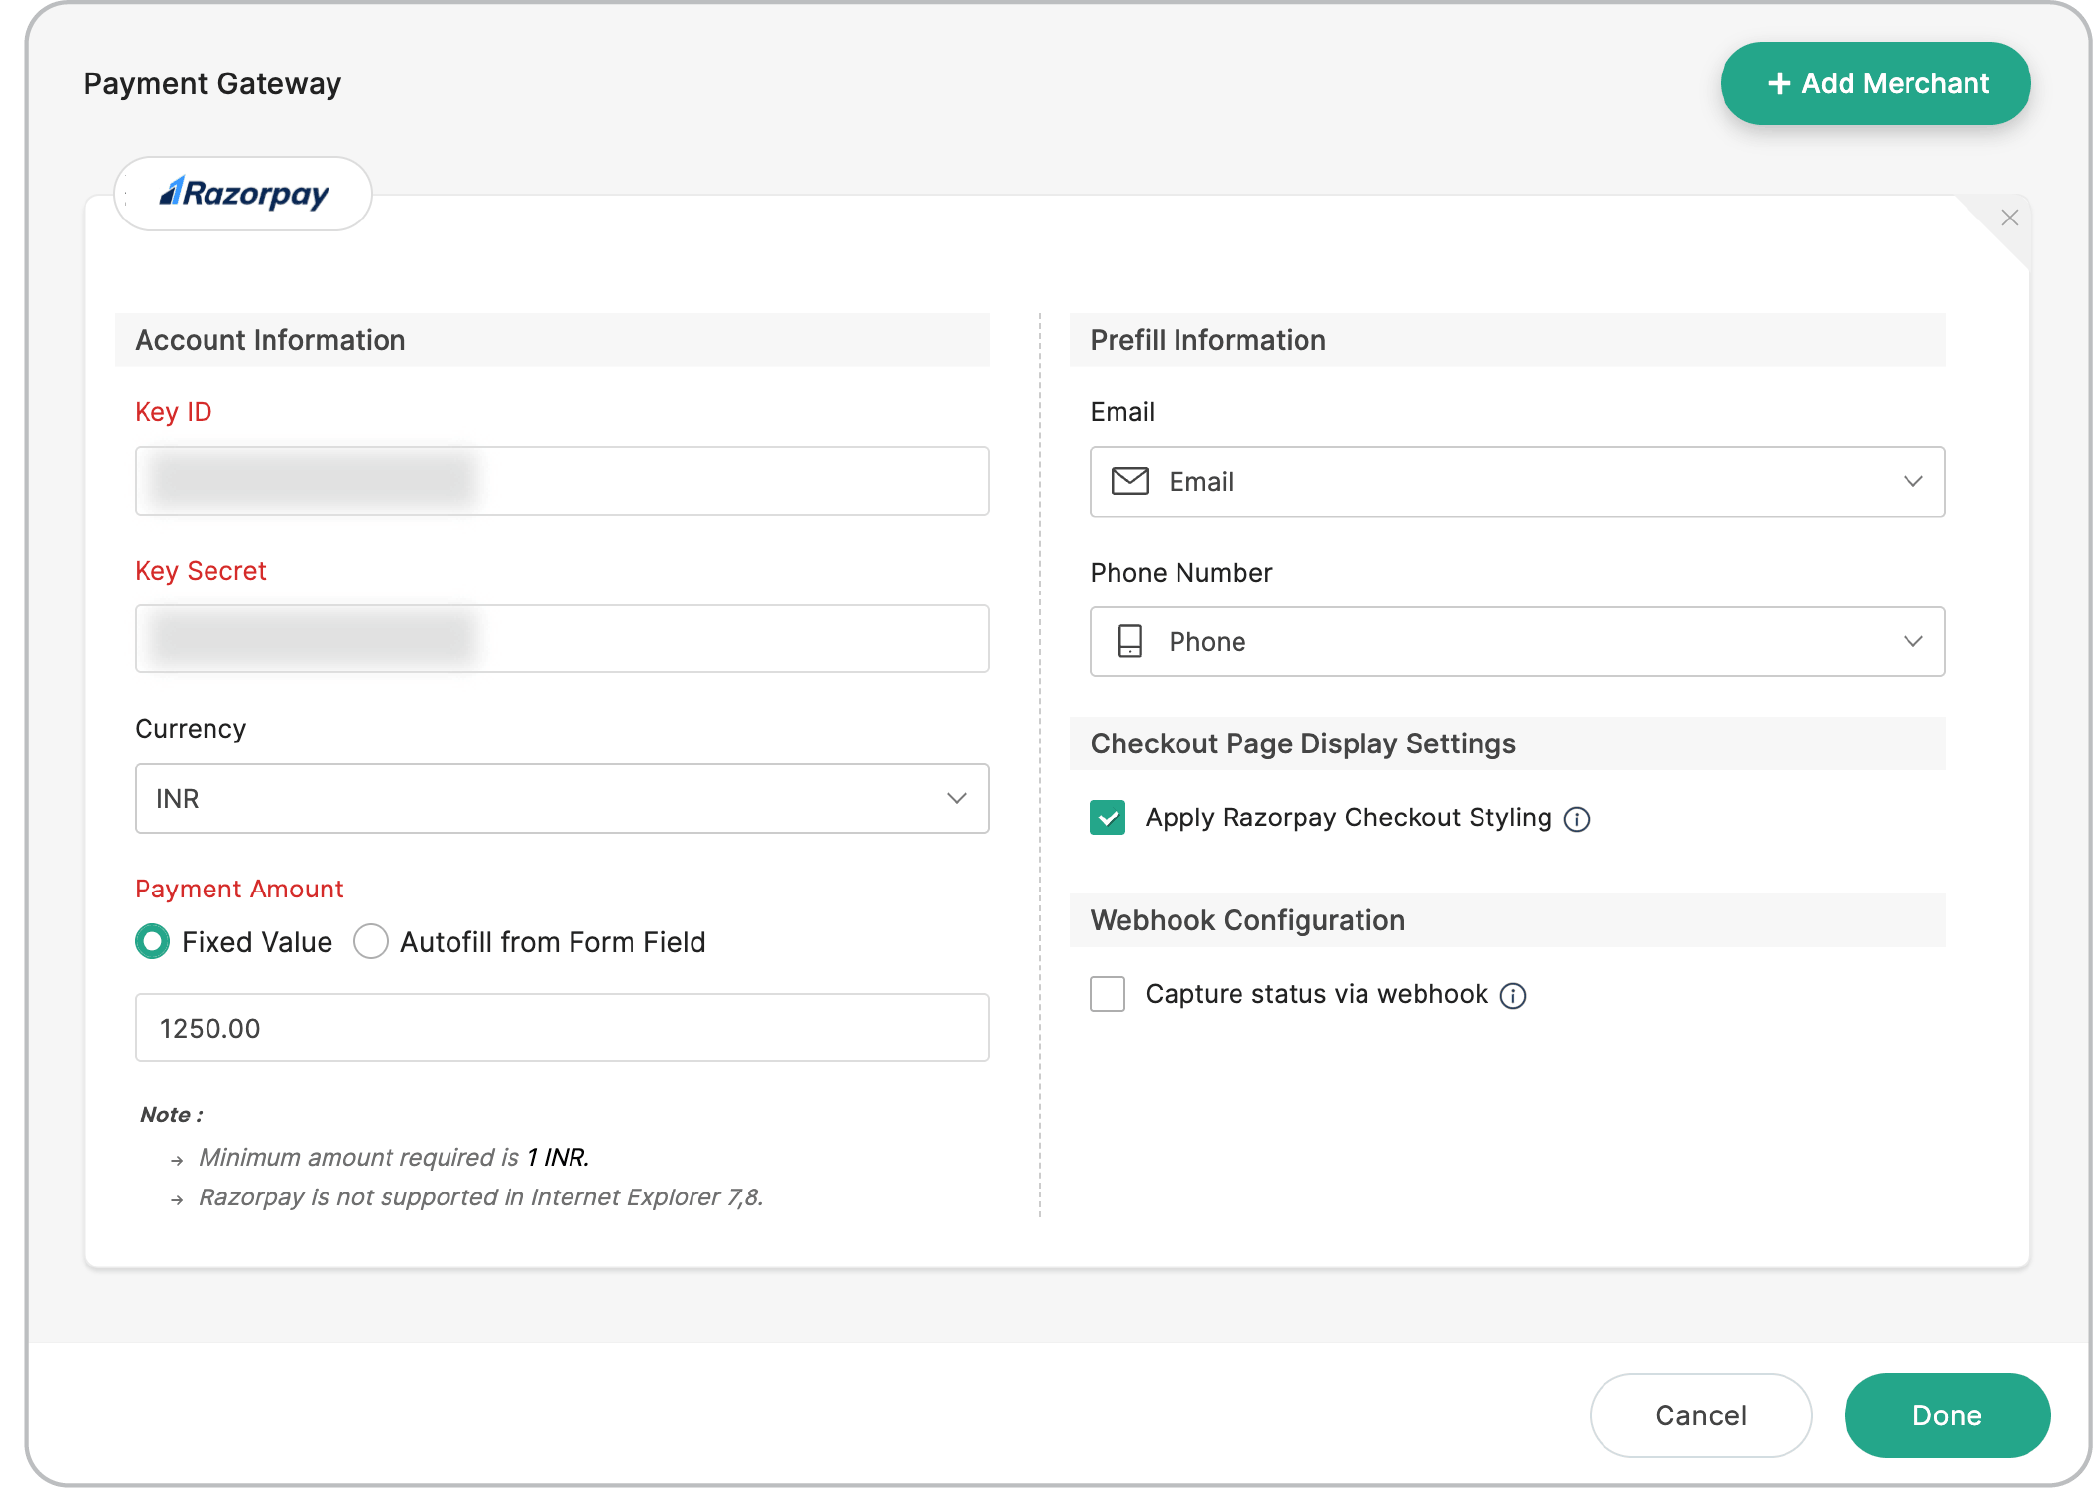Click the info icon beside Capture status via webhook
Screen dimensions: 2093x1488
click(x=1513, y=995)
